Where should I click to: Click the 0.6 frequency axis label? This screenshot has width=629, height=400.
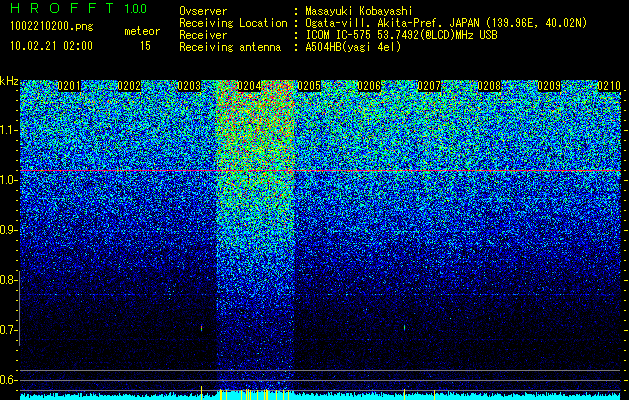click(7, 380)
